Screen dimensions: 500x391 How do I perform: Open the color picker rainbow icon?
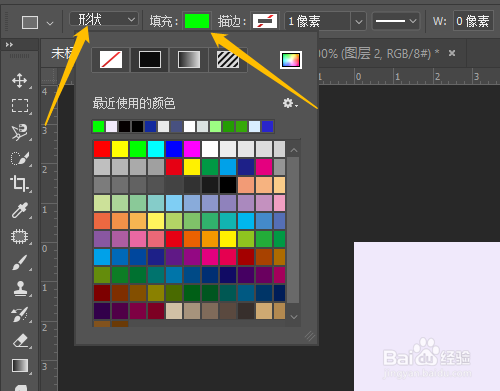pos(291,60)
